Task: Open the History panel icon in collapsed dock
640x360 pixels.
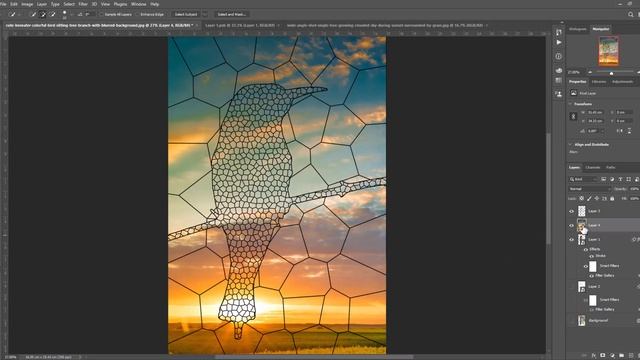Action: (558, 32)
